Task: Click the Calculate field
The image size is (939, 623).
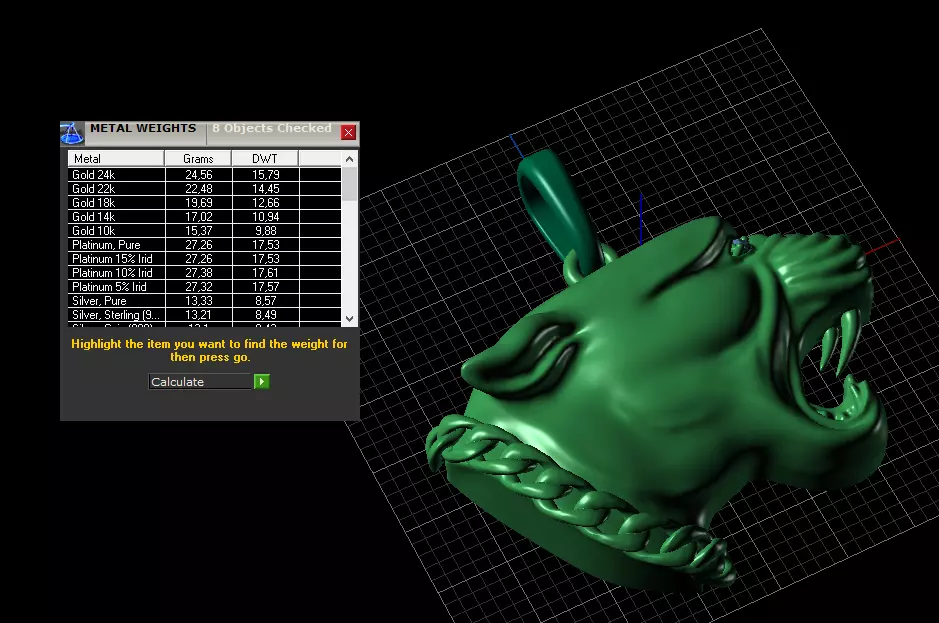Action: [200, 382]
